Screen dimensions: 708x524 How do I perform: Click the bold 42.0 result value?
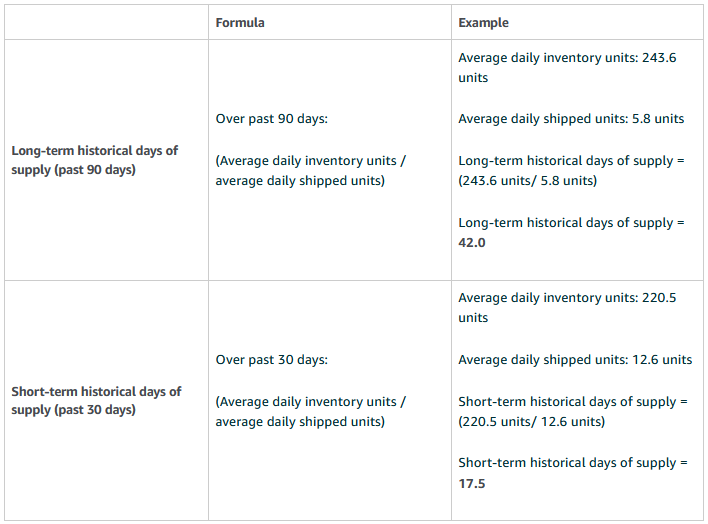472,243
